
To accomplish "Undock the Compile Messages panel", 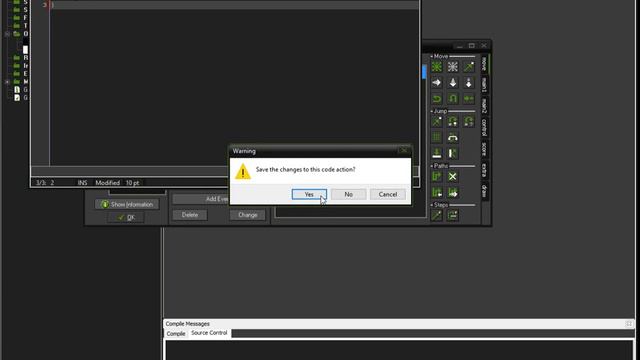I will tap(629, 324).
